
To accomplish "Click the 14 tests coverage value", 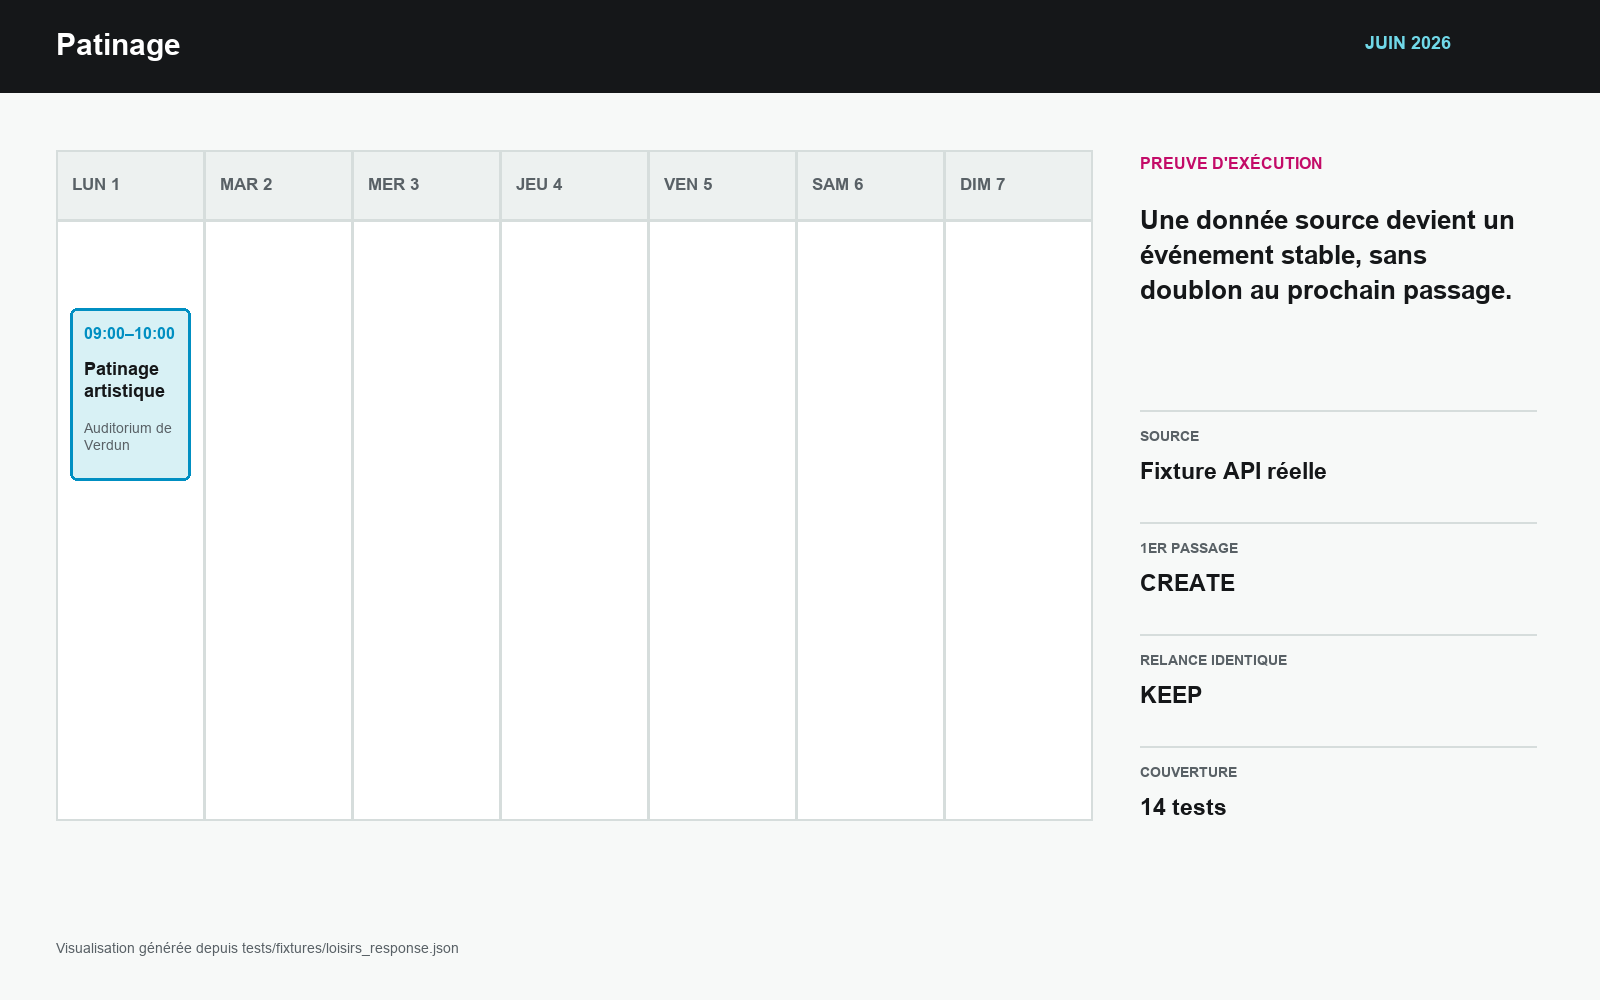I will 1183,807.
